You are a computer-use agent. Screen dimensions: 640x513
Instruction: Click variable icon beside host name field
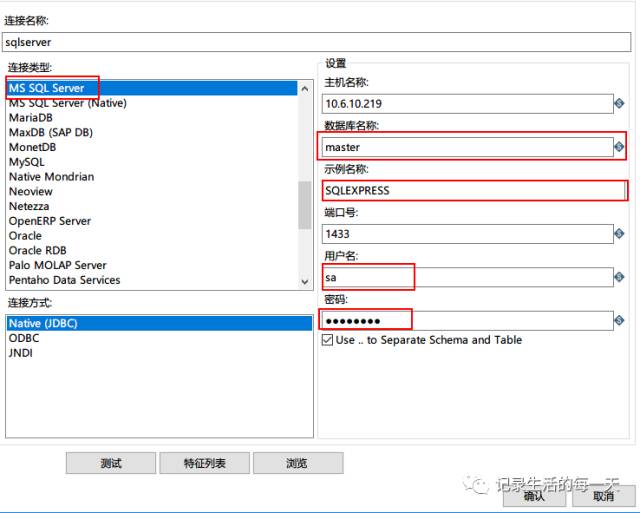click(619, 103)
